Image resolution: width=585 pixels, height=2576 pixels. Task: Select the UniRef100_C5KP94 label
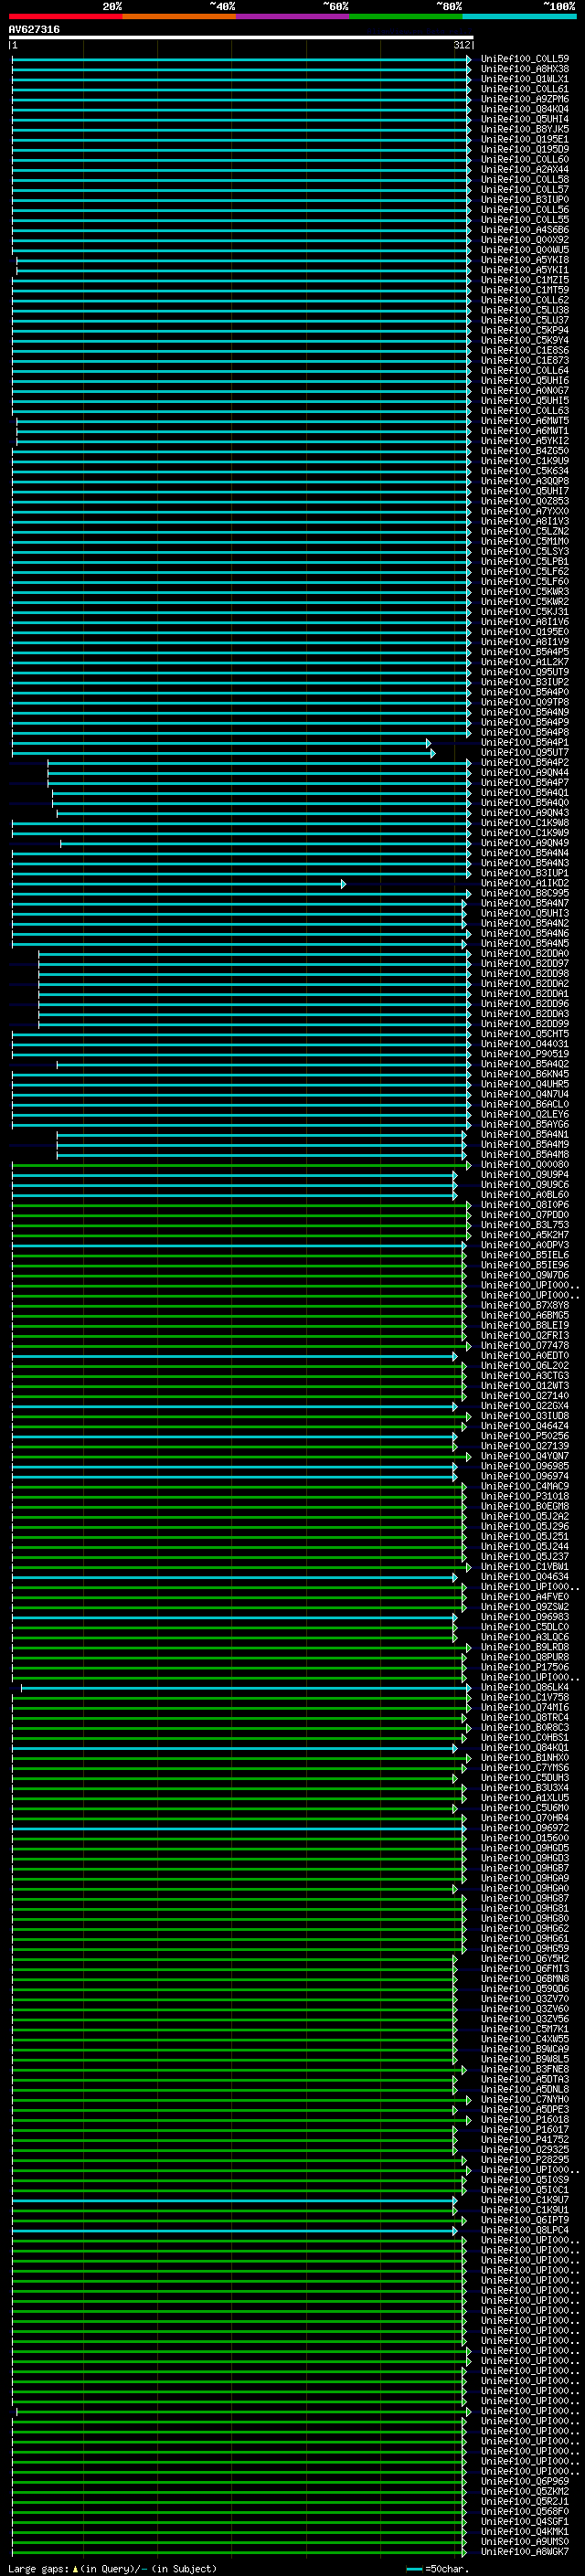[525, 330]
